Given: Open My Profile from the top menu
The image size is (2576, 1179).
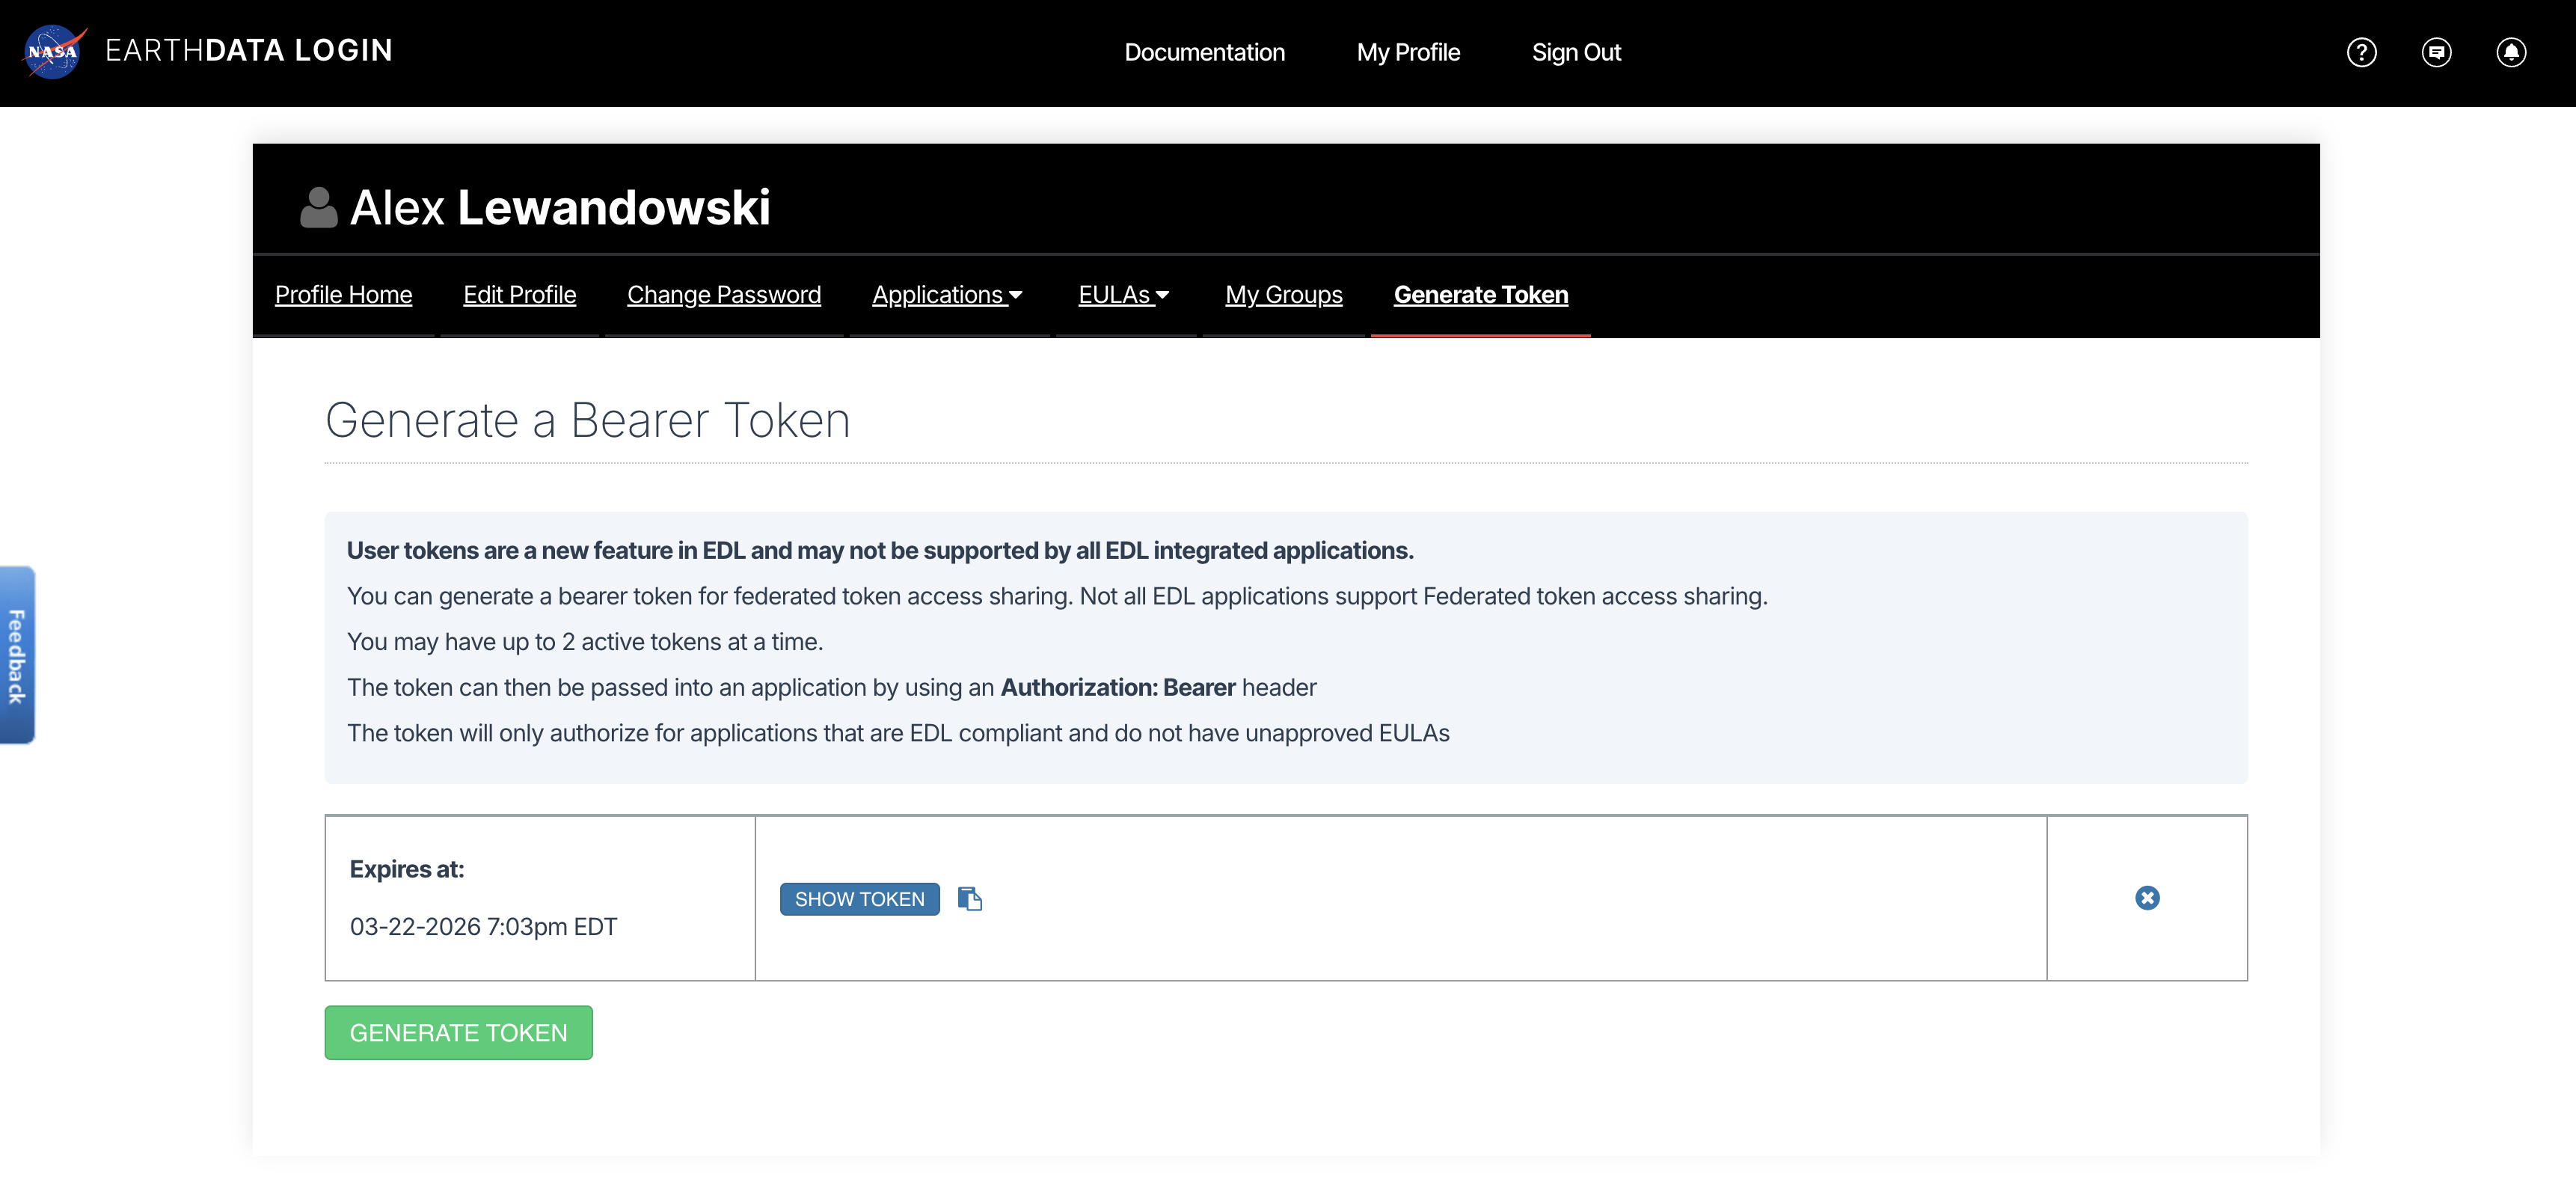Looking at the screenshot, I should 1408,52.
